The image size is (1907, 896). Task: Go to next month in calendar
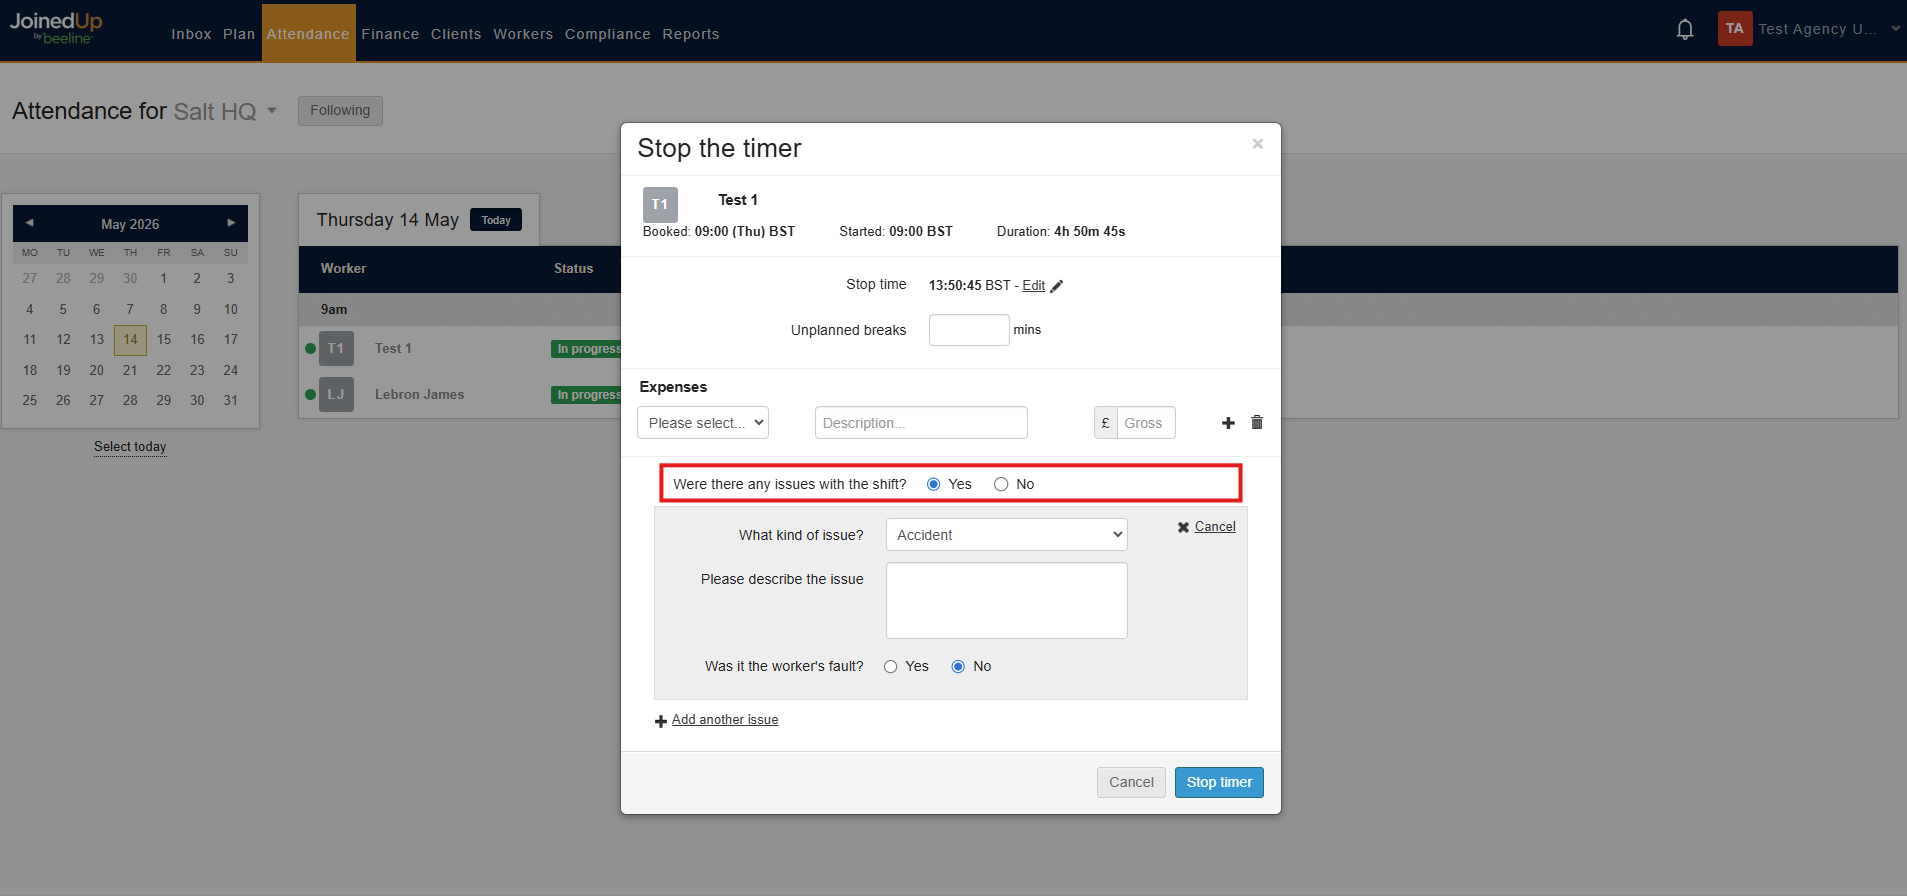point(231,223)
